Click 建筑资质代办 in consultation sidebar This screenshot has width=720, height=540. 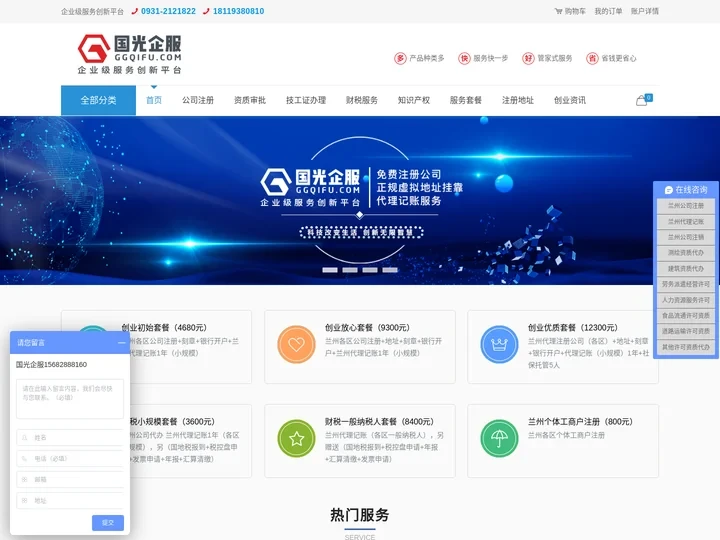pos(686,269)
